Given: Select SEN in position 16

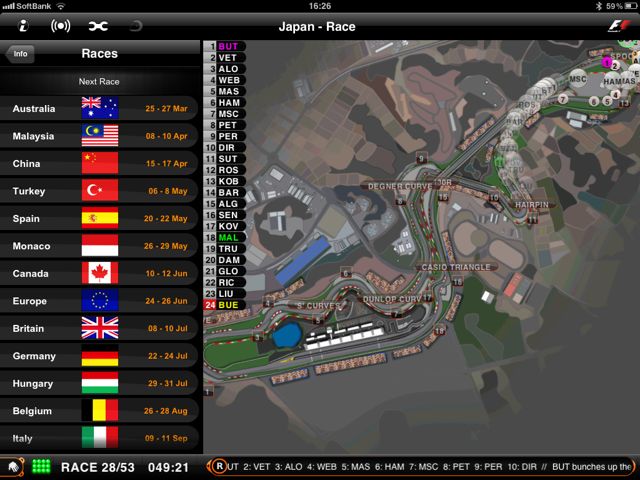Looking at the screenshot, I should click(x=224, y=215).
